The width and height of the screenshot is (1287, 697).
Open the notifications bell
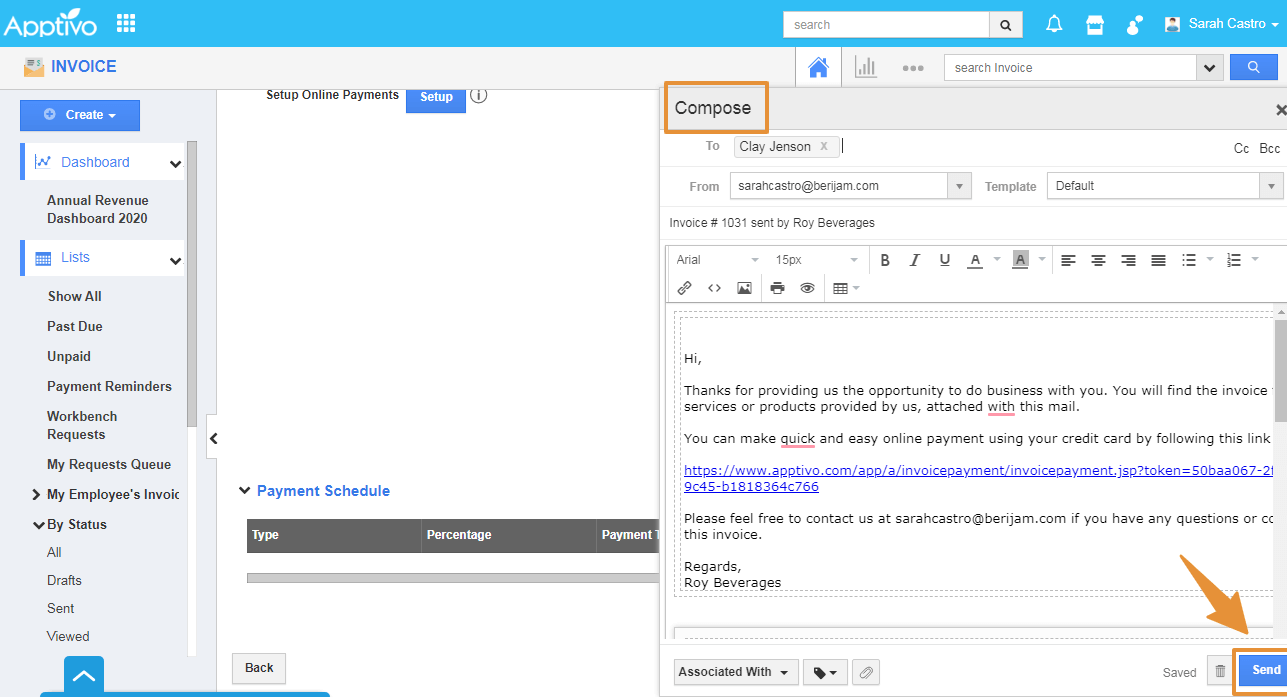1054,24
